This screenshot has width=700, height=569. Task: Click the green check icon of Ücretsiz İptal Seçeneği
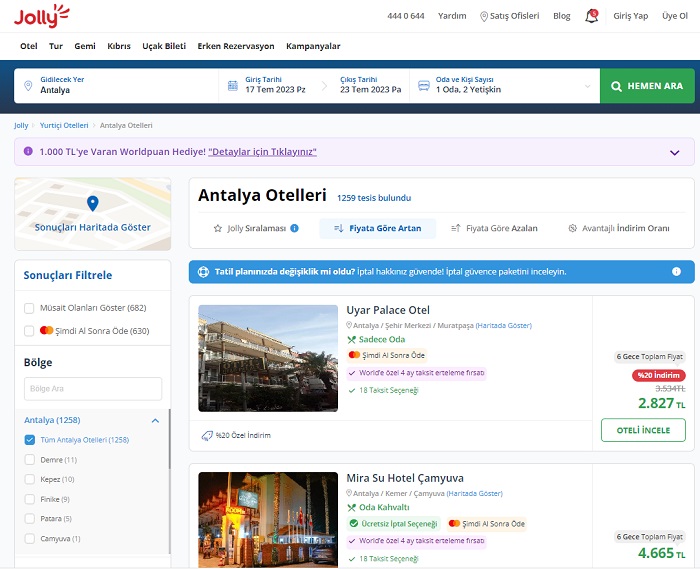354,523
